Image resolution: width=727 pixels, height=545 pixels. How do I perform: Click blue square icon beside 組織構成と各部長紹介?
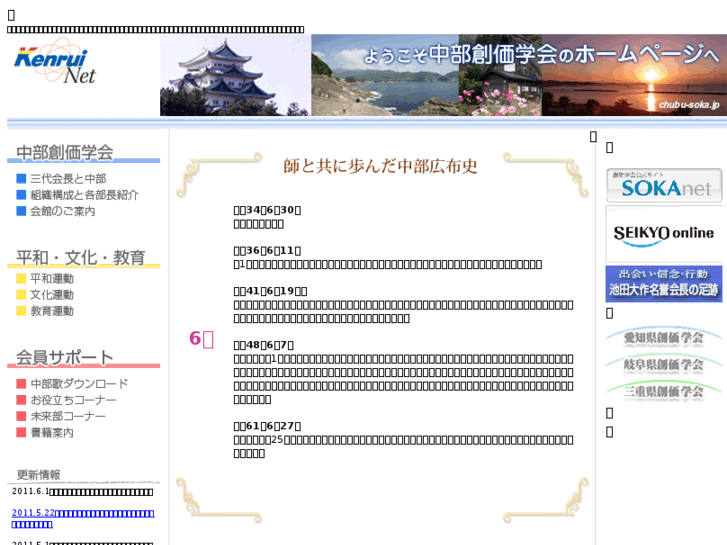point(21,195)
